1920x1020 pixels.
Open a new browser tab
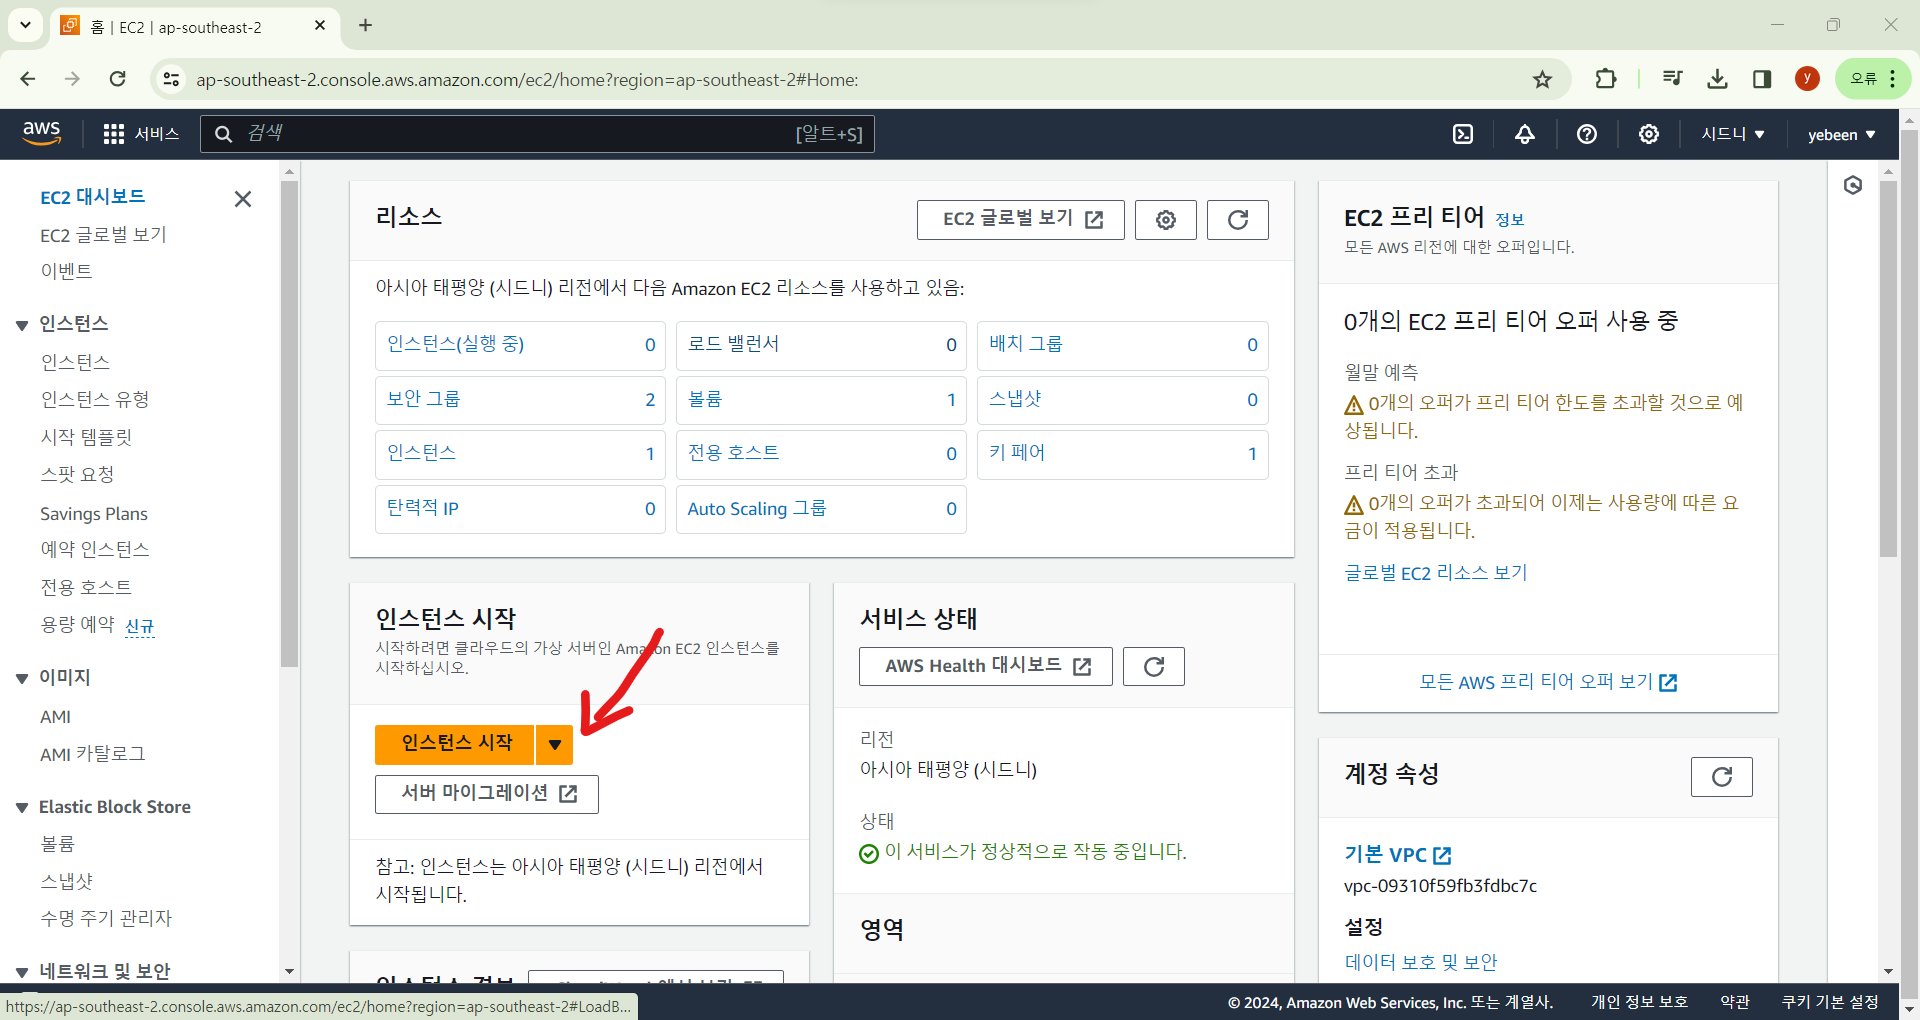pyautogui.click(x=366, y=25)
